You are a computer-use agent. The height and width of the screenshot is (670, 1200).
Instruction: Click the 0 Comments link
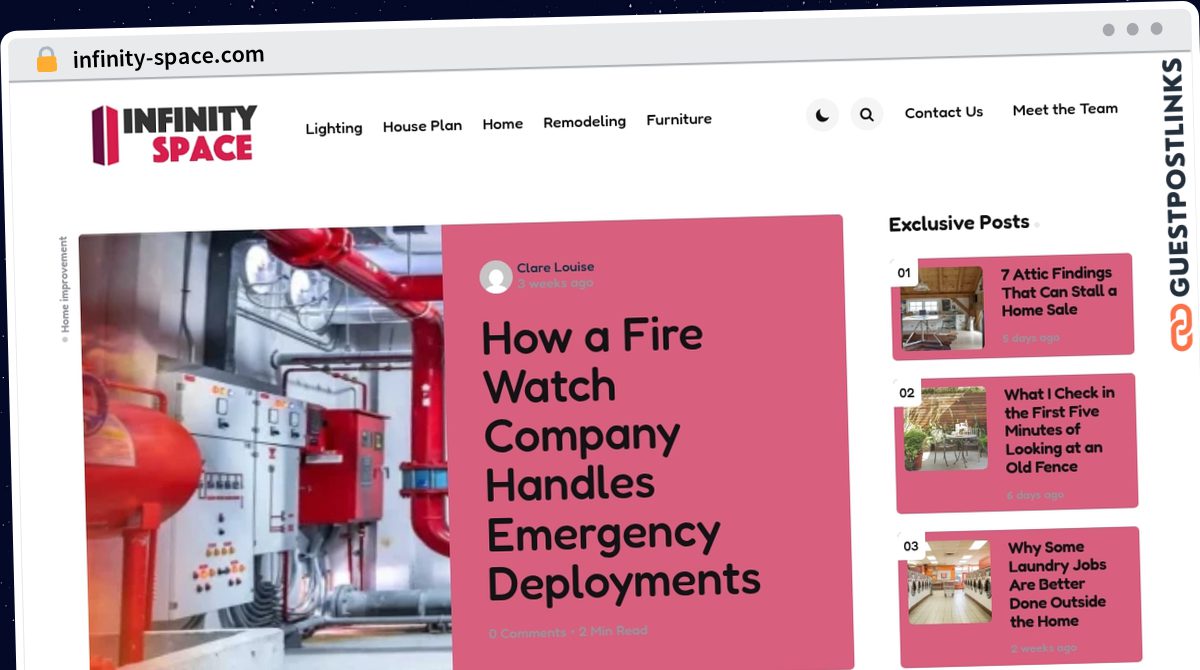[x=527, y=633]
